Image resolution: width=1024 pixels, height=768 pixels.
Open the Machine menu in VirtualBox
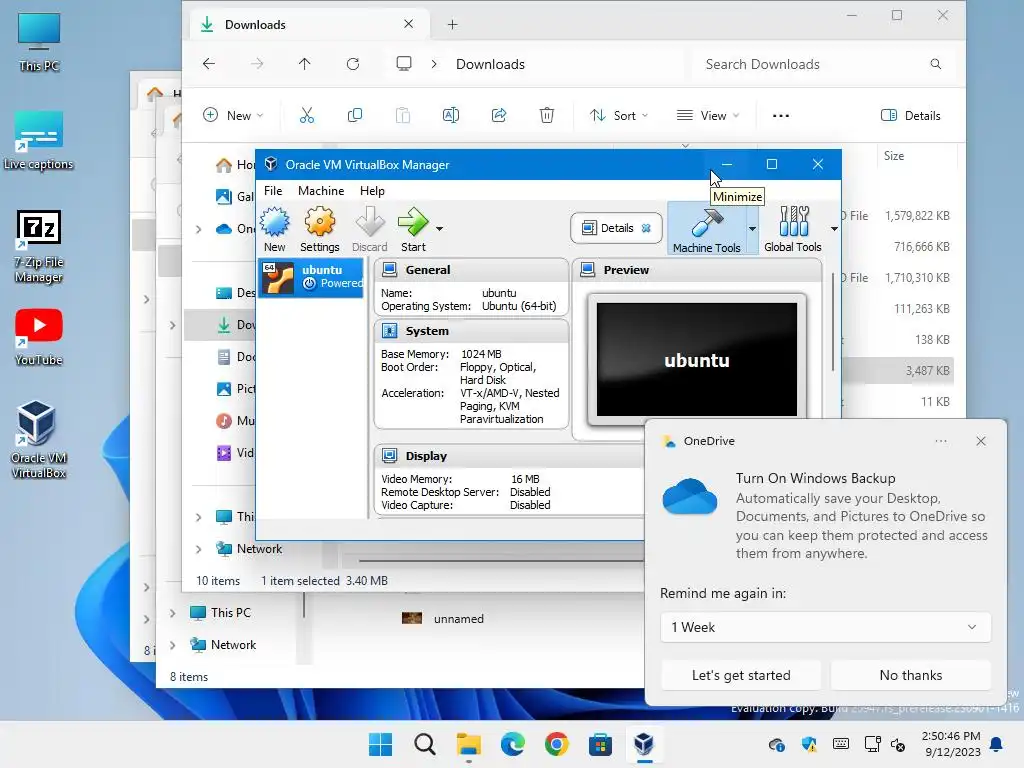[321, 191]
